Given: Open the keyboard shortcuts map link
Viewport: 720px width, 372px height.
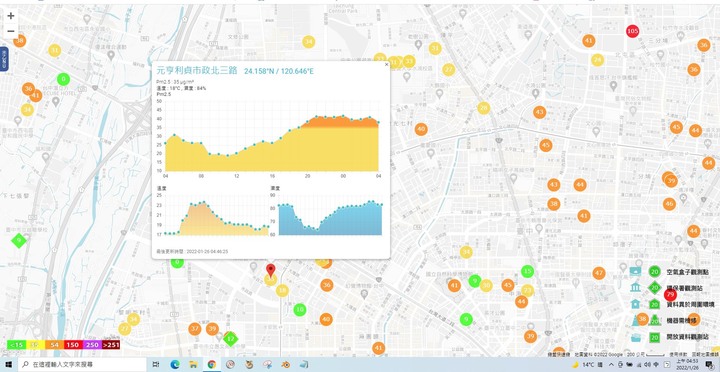Looking at the screenshot, I should (559, 355).
